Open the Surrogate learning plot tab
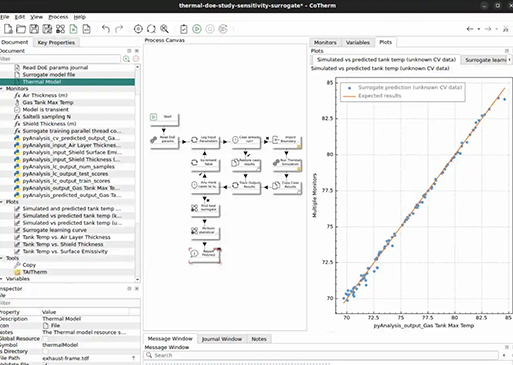This screenshot has height=365, width=513. [x=485, y=60]
